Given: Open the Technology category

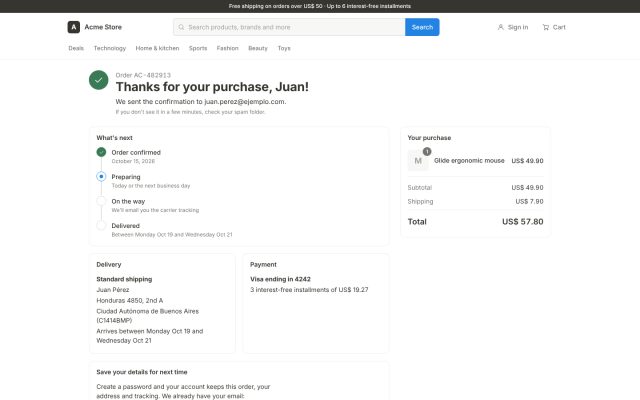Looking at the screenshot, I should (x=110, y=48).
